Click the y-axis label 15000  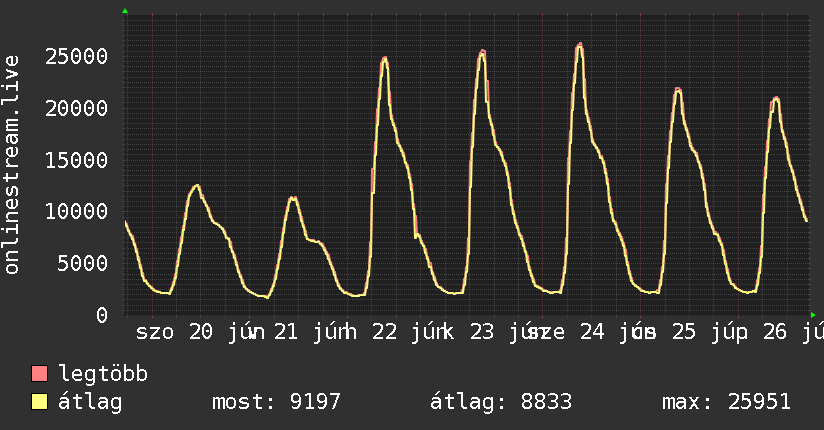click(76, 160)
